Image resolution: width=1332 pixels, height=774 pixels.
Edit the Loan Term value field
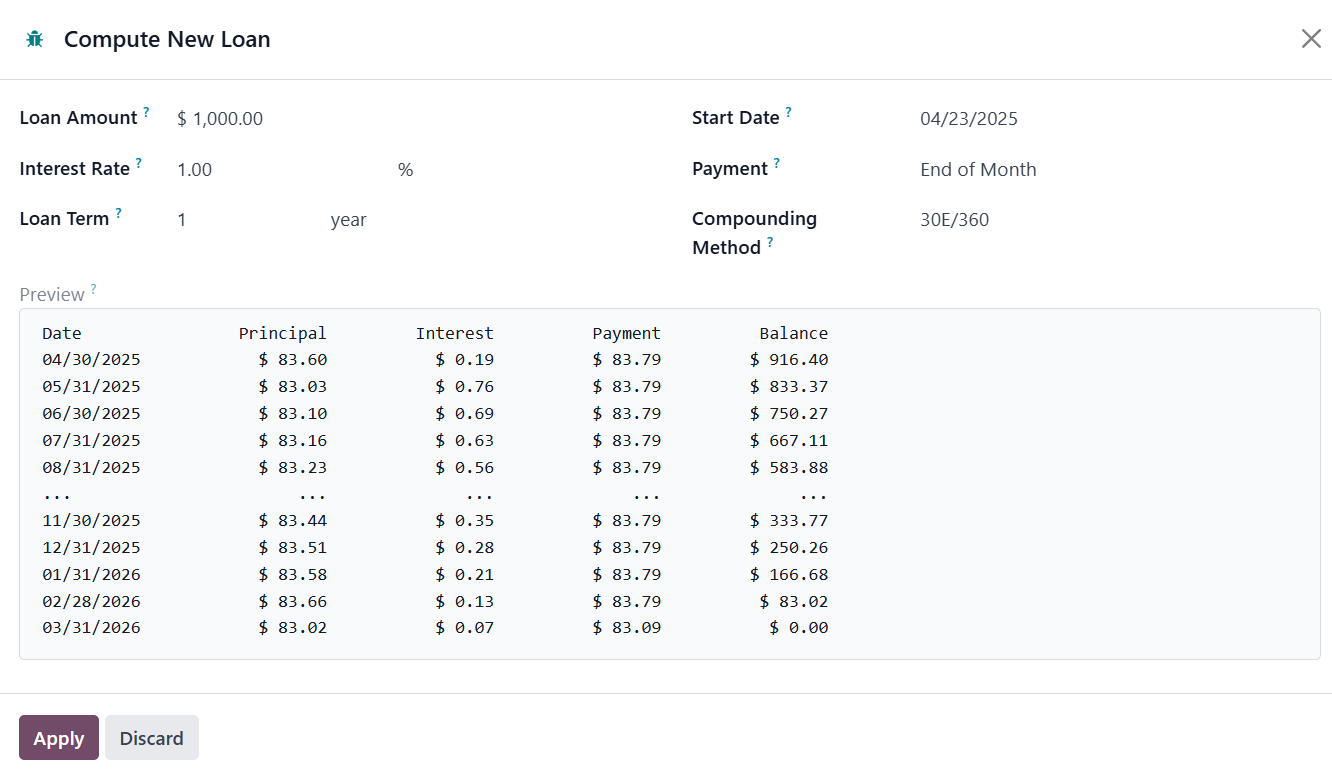(x=245, y=220)
